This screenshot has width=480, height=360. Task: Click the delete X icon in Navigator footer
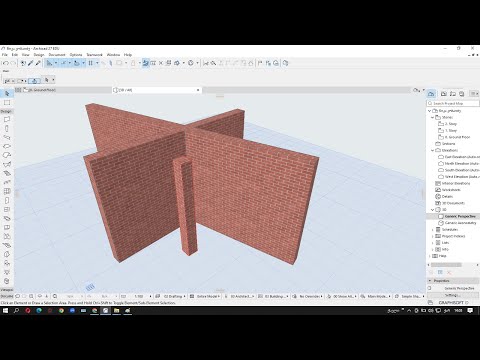449,272
